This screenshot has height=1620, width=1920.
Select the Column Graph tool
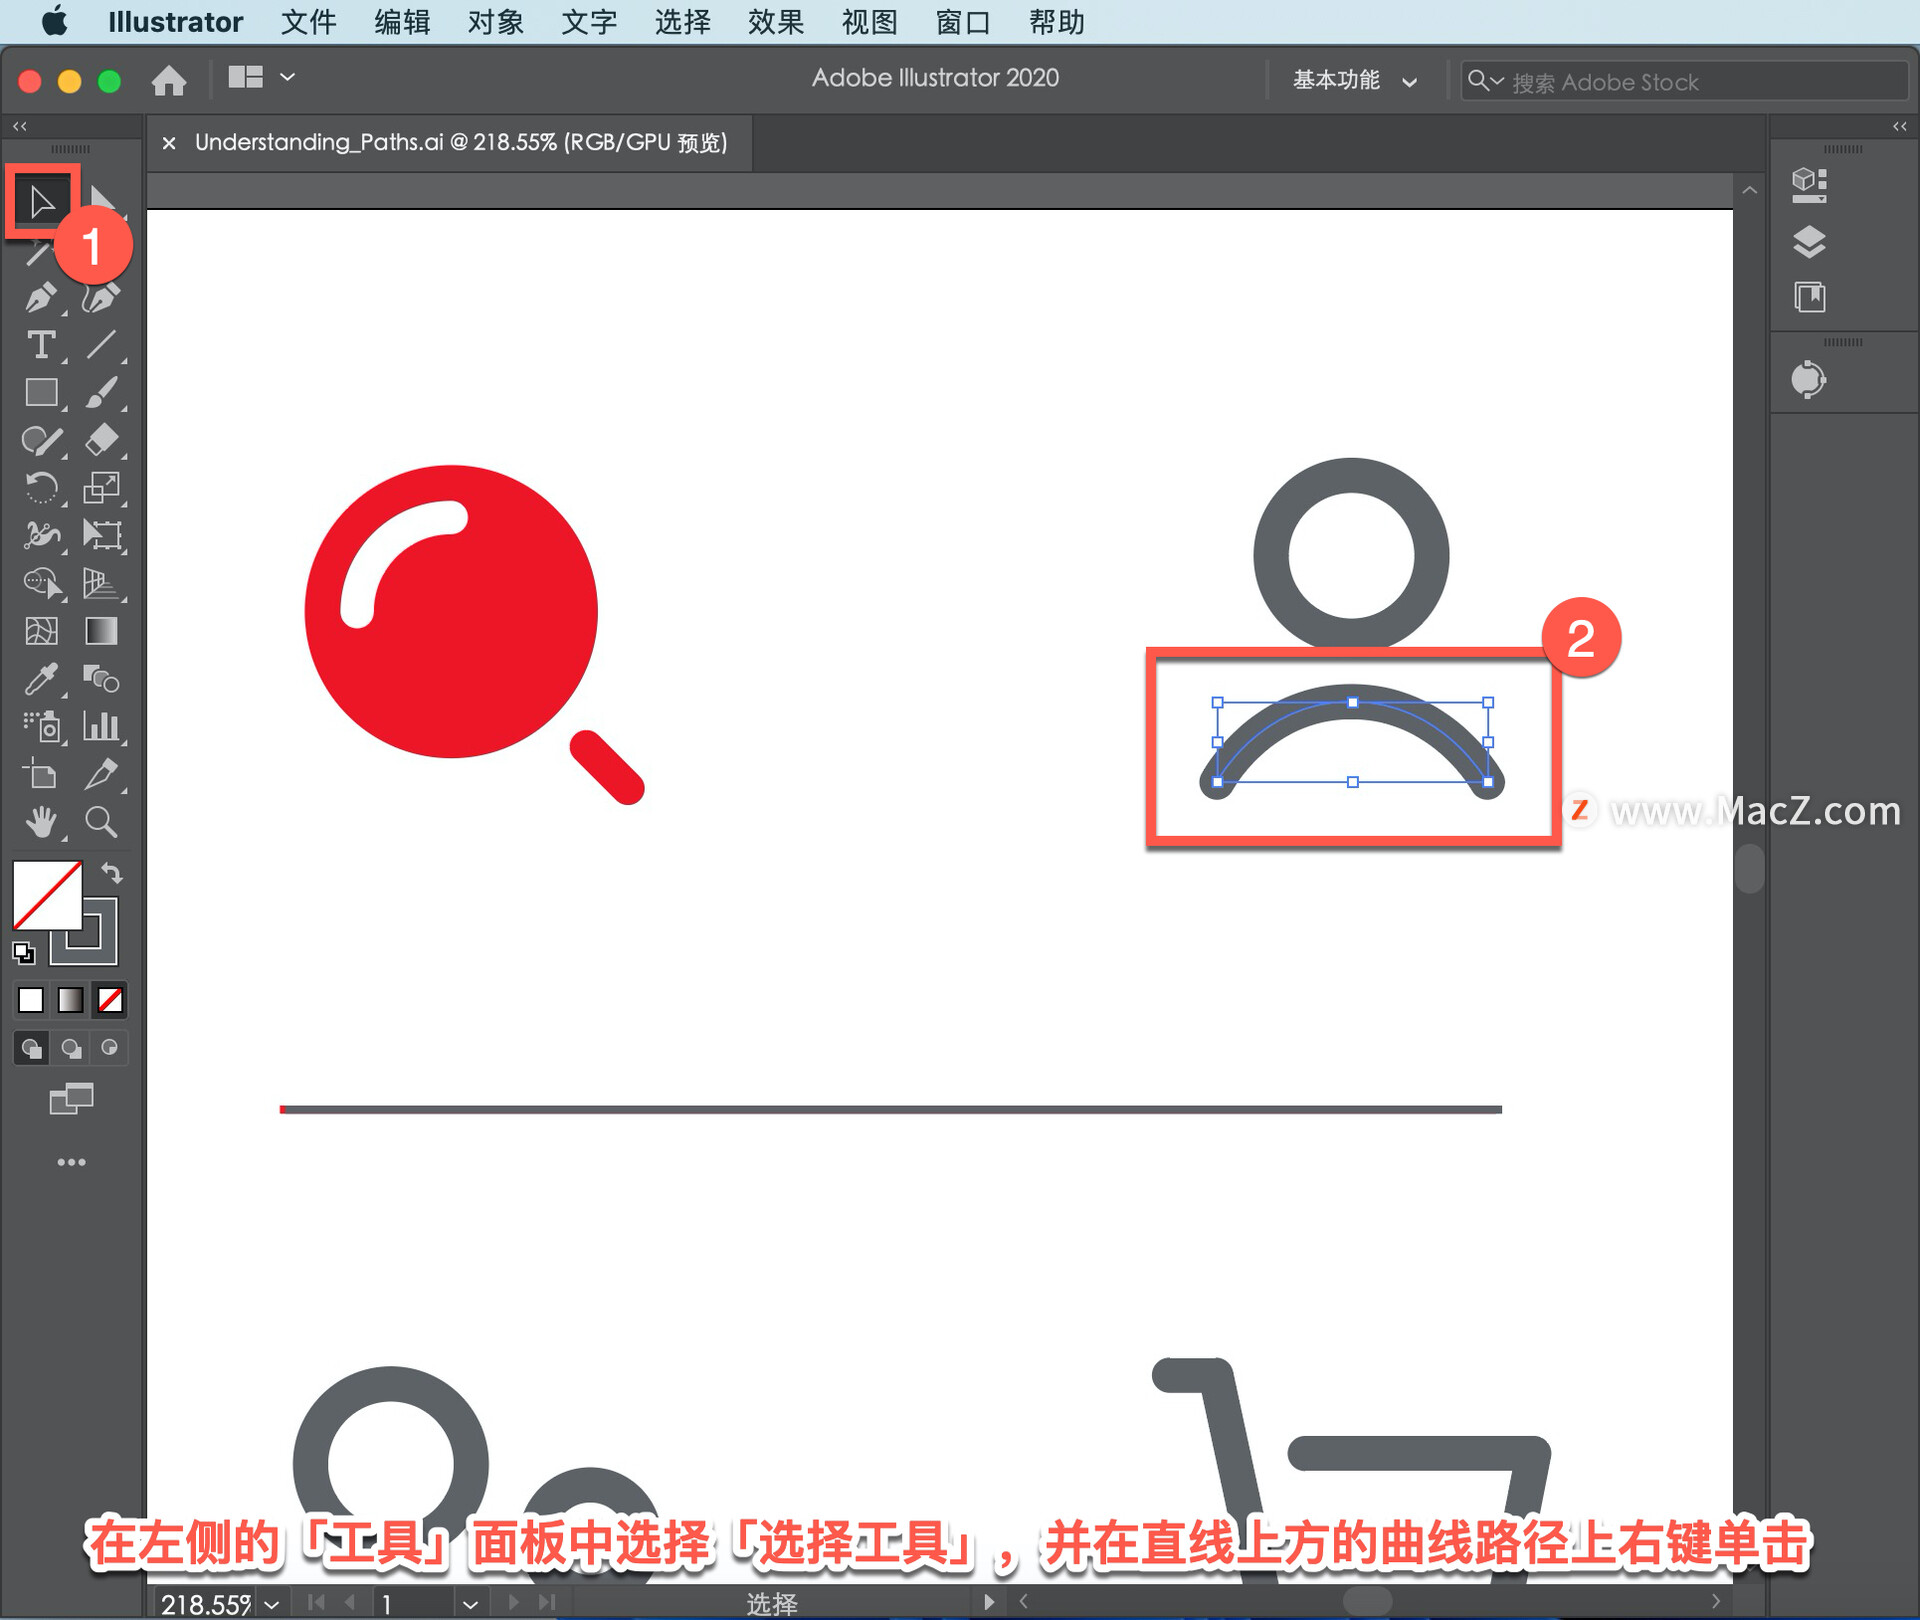(x=101, y=727)
